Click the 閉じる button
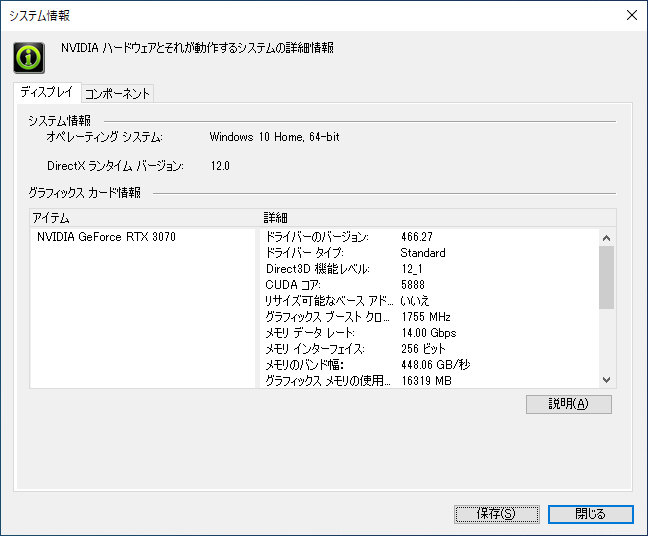 pyautogui.click(x=591, y=514)
